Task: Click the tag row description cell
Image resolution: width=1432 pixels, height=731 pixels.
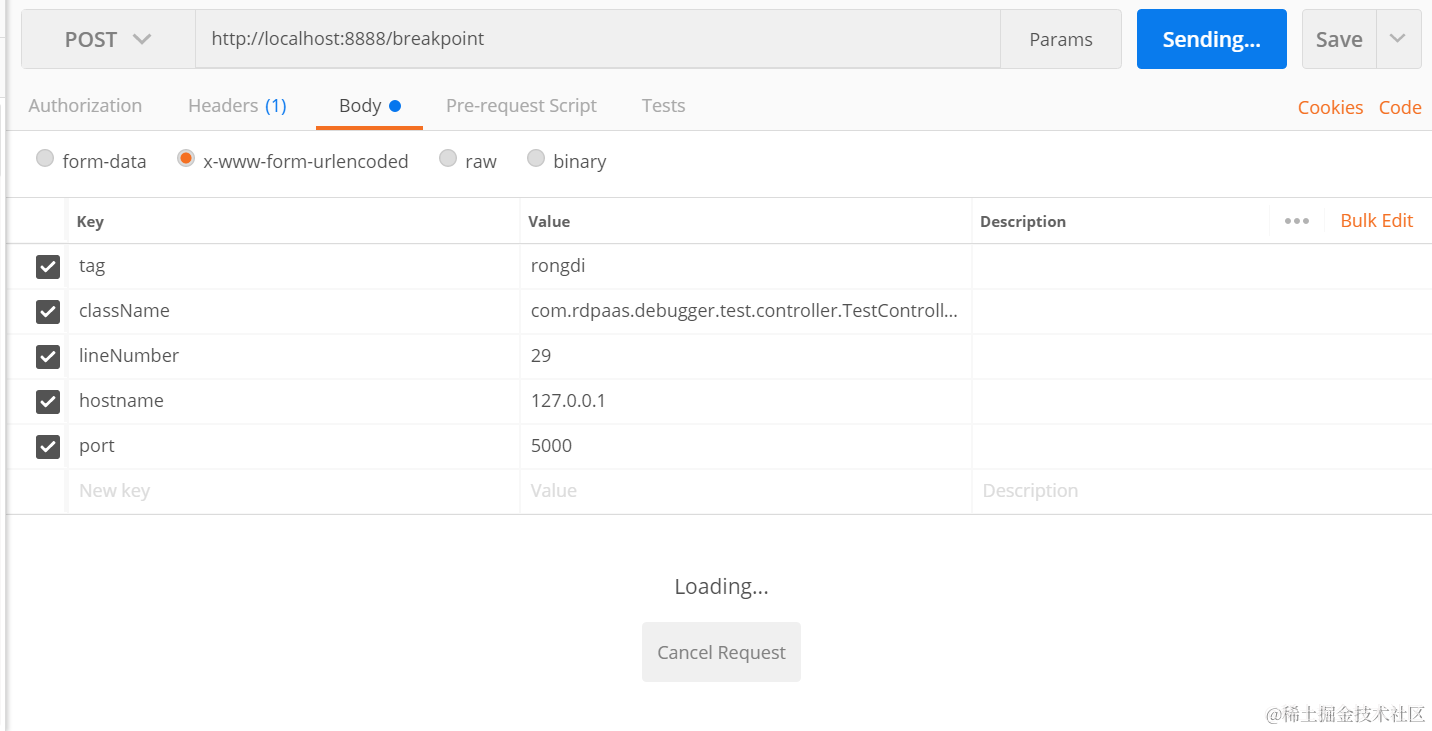Action: [1202, 266]
